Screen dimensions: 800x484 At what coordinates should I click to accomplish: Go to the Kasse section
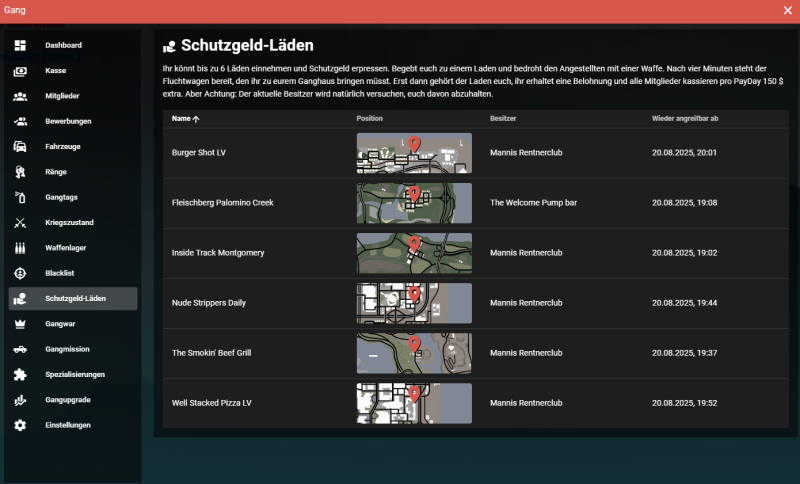point(73,71)
